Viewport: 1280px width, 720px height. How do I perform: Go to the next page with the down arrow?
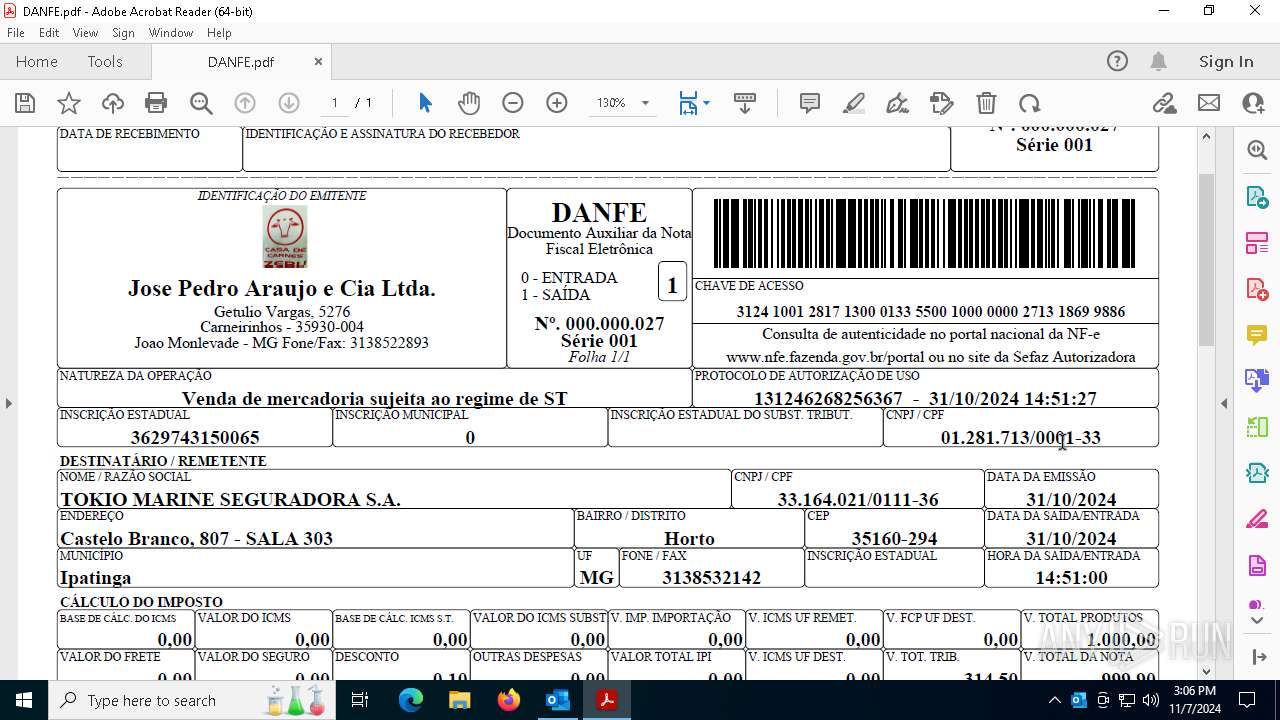pos(289,103)
